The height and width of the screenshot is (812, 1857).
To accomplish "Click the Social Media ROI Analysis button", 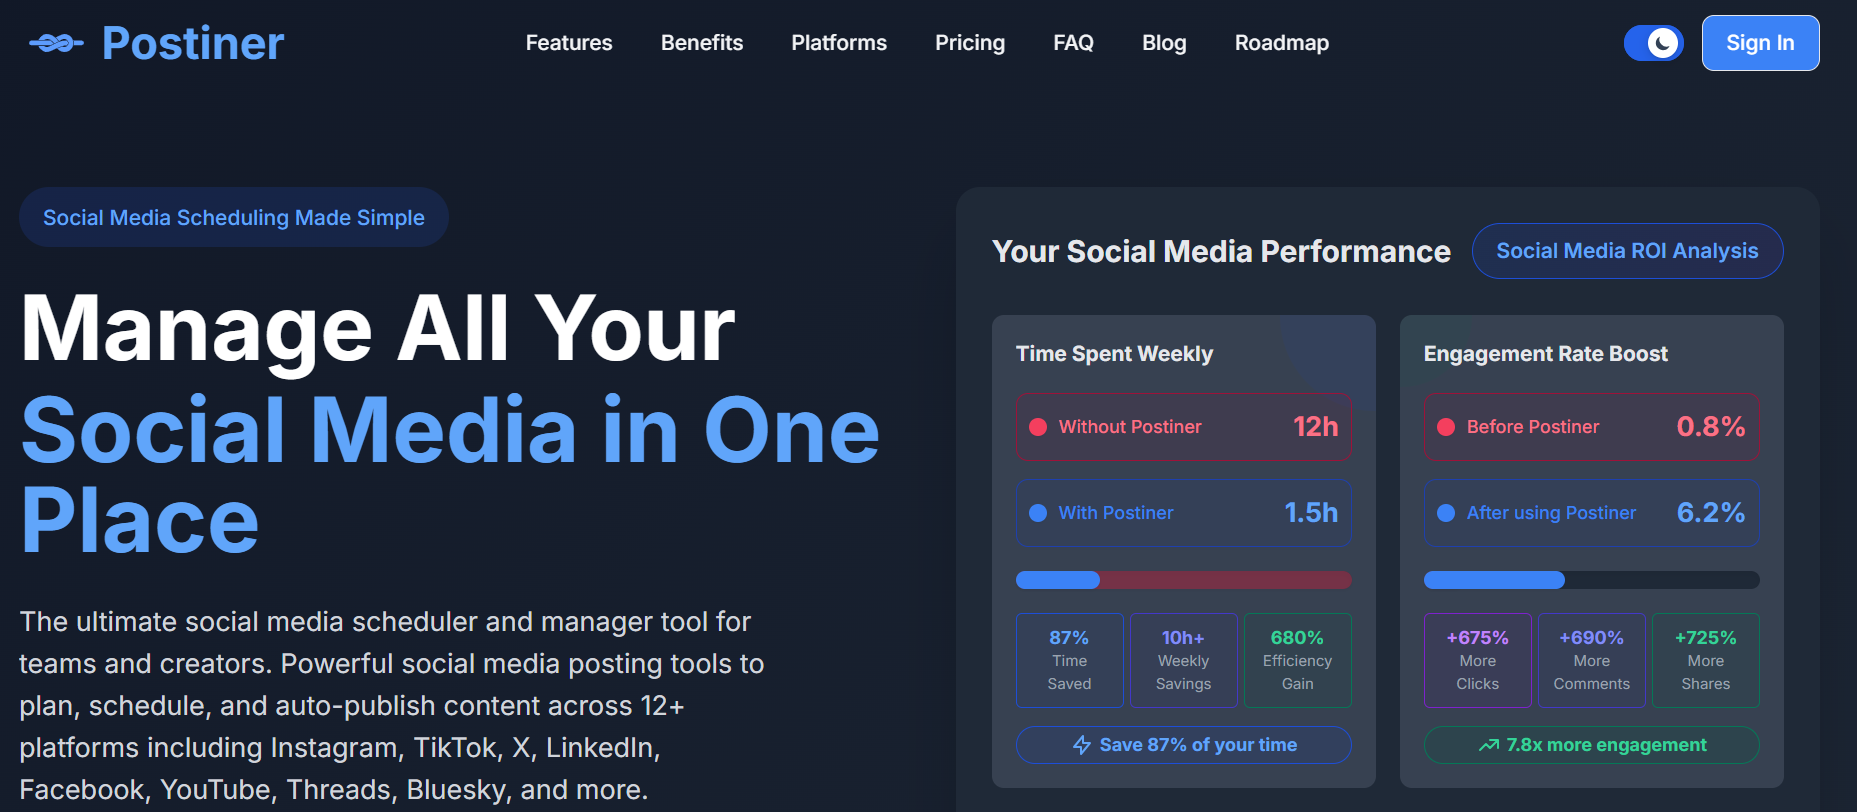I will click(x=1626, y=251).
